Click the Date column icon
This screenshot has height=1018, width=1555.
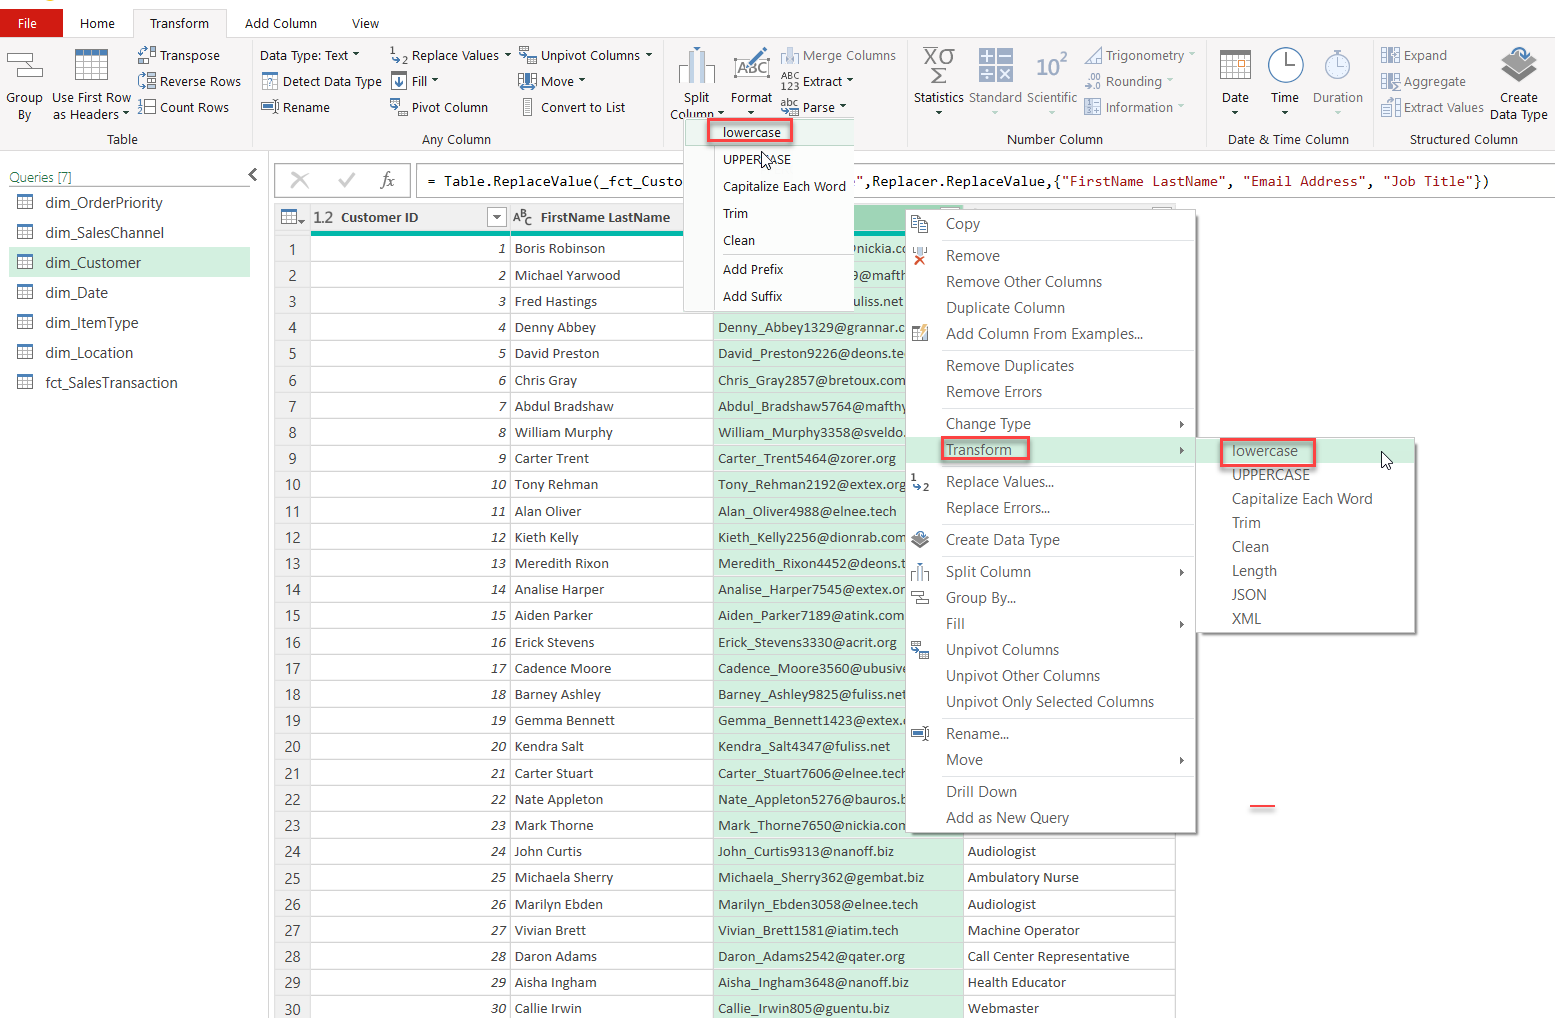tap(1235, 66)
